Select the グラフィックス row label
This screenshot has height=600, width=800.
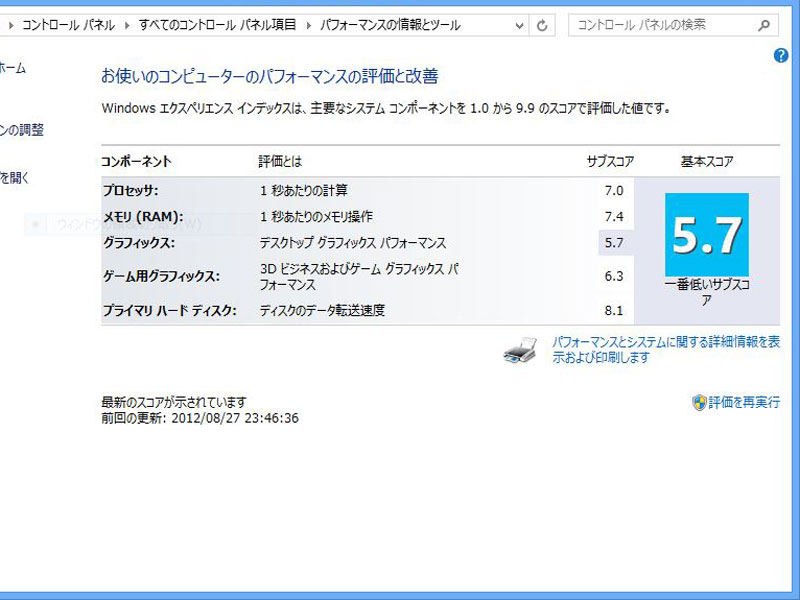pos(139,243)
